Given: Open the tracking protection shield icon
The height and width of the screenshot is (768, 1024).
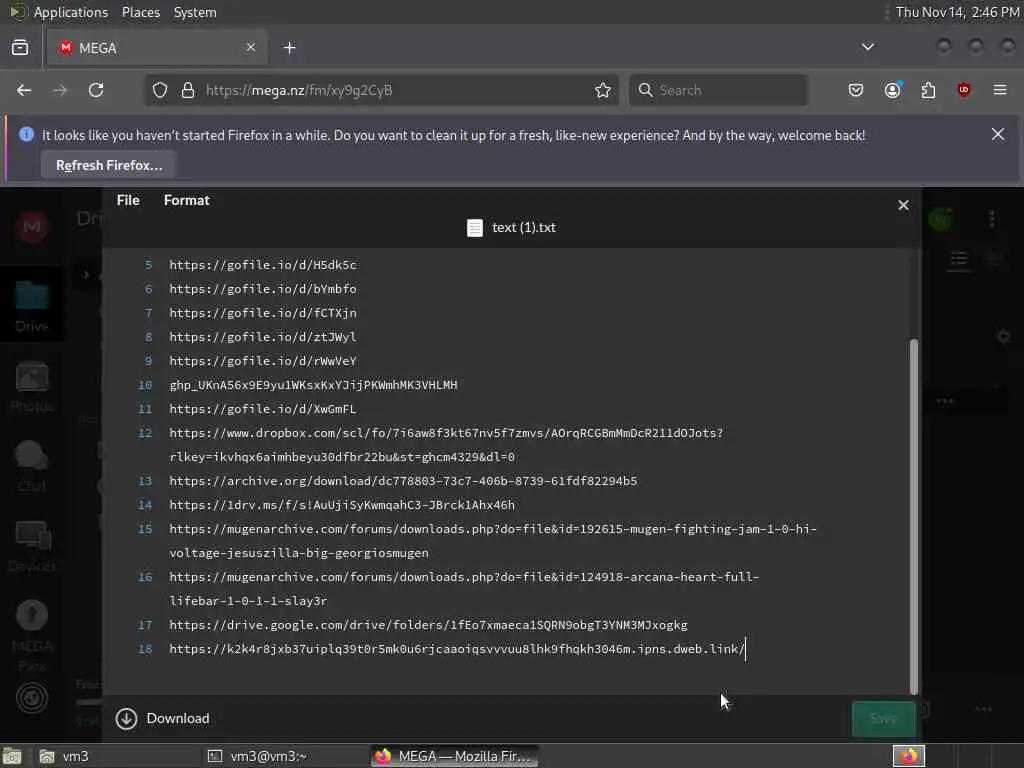Looking at the screenshot, I should tap(160, 90).
